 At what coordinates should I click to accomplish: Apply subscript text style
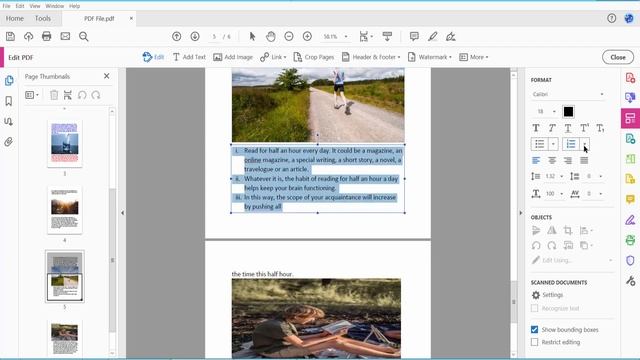click(600, 128)
